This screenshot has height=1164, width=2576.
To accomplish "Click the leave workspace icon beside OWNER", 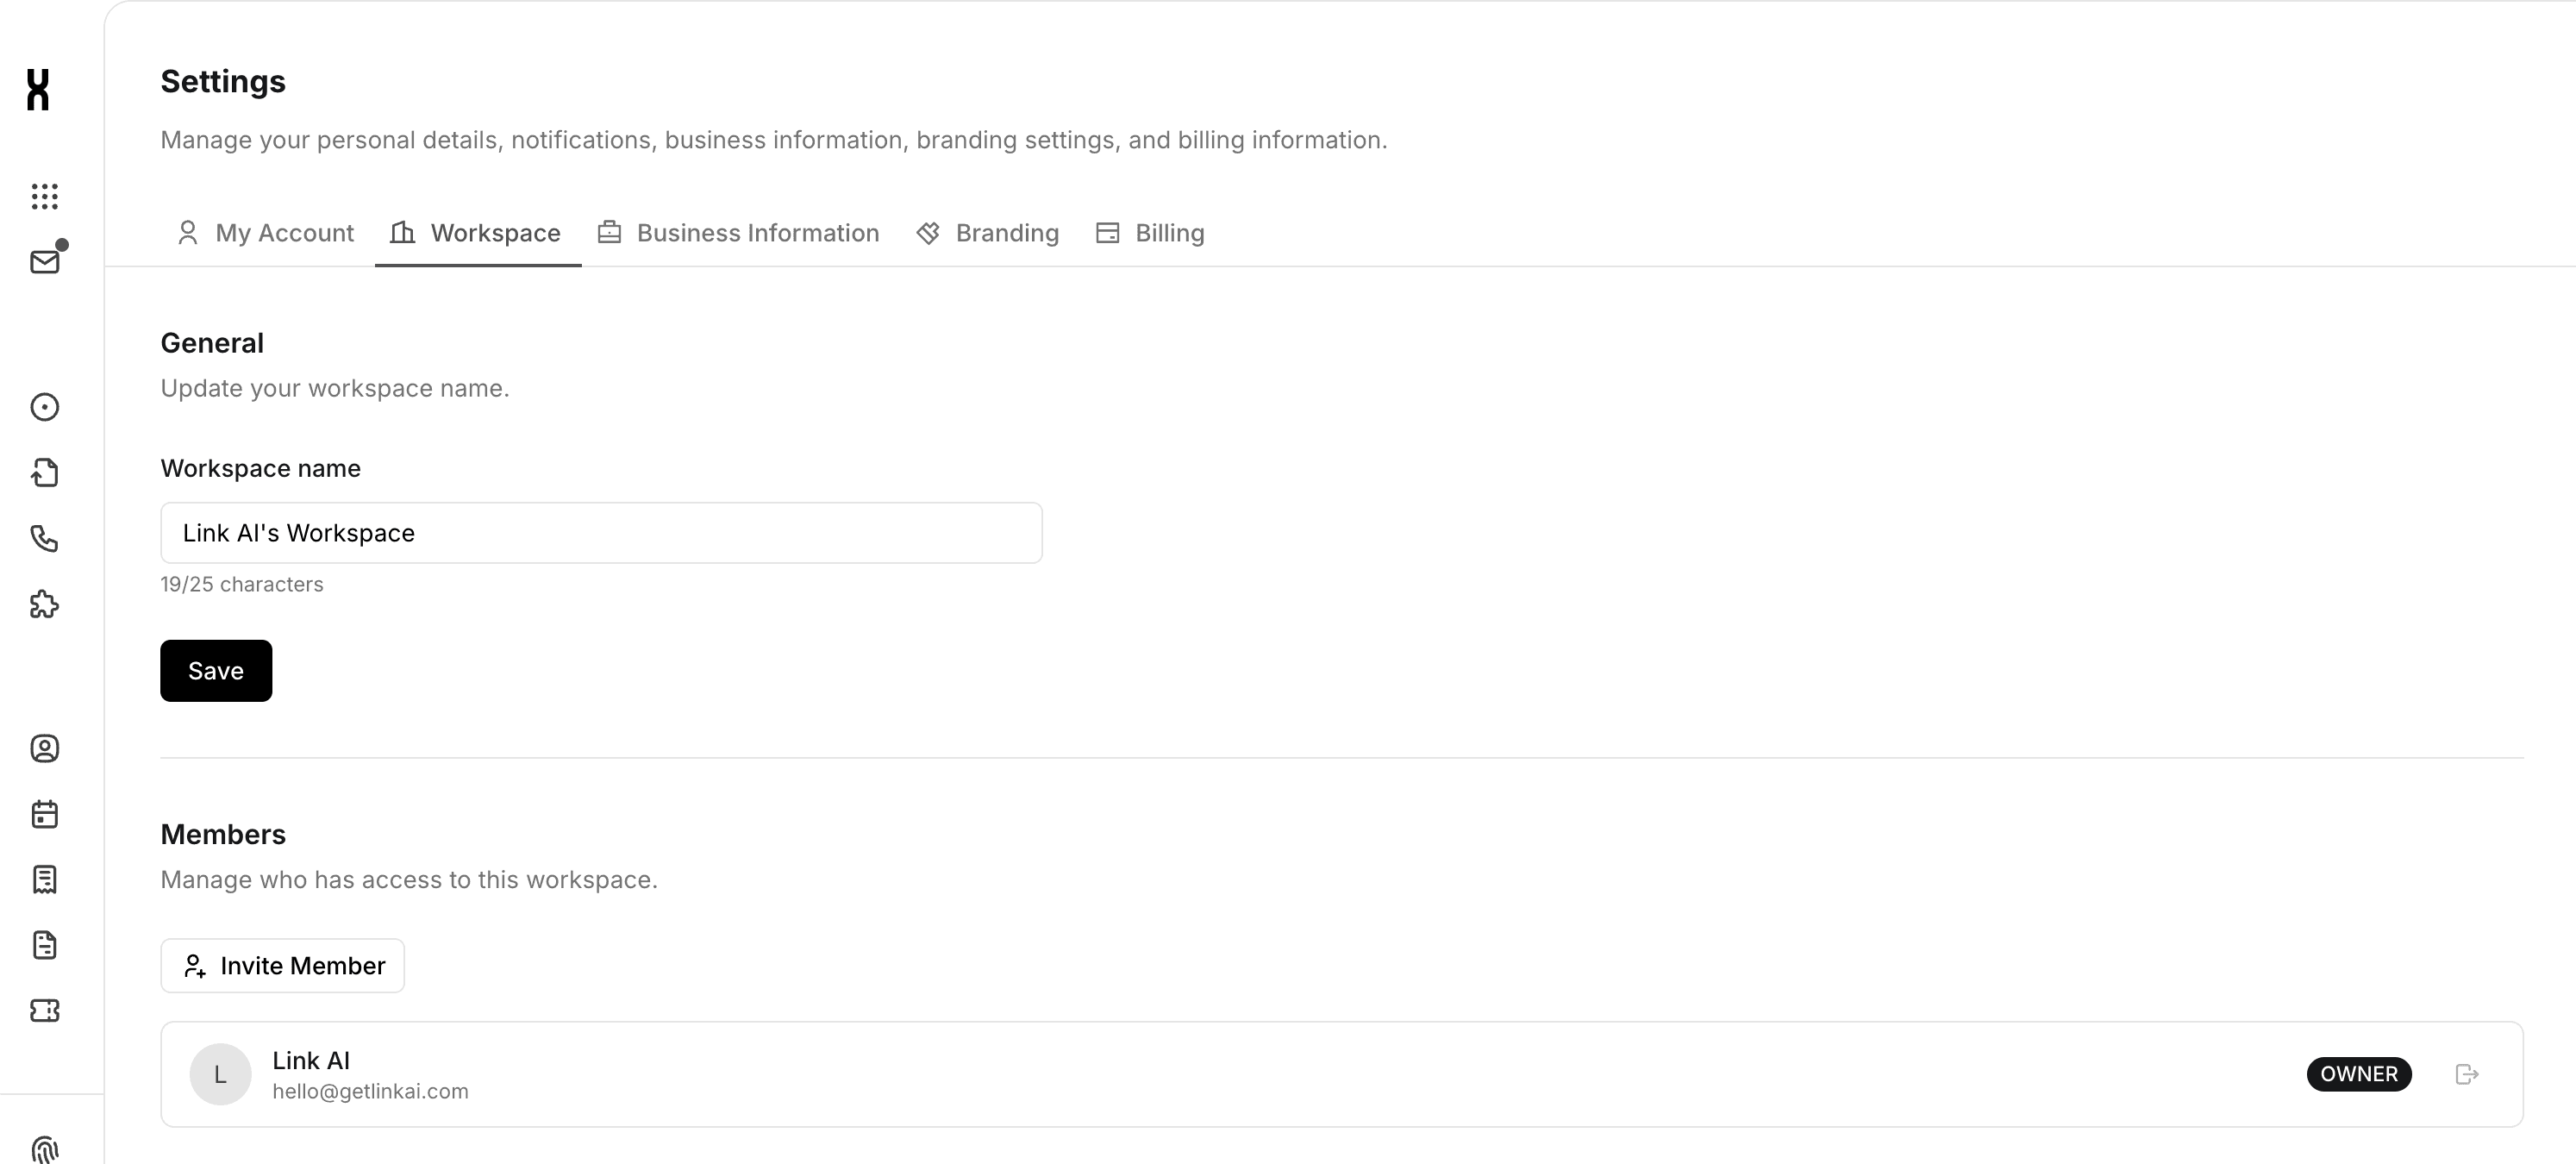I will (2467, 1074).
